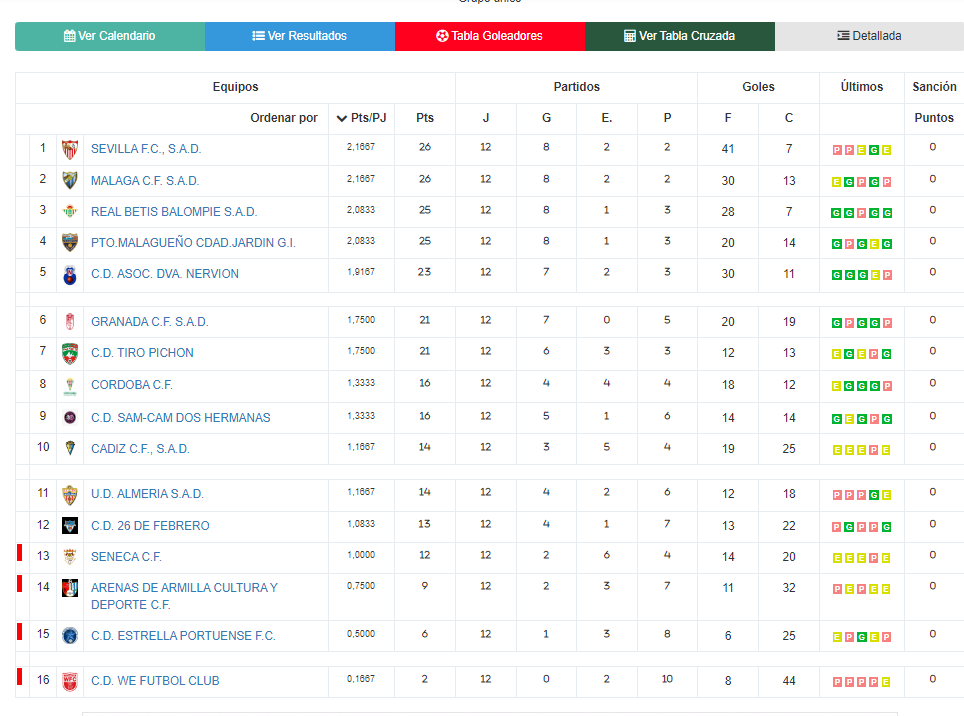
Task: Click the last result badge in Seneca C.F. row
Action: click(886, 558)
